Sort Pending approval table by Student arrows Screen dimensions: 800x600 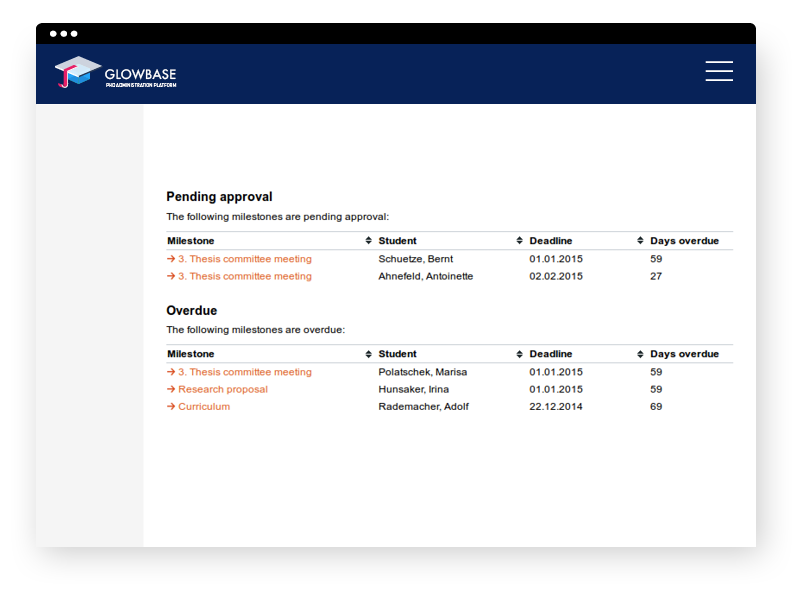coord(519,240)
